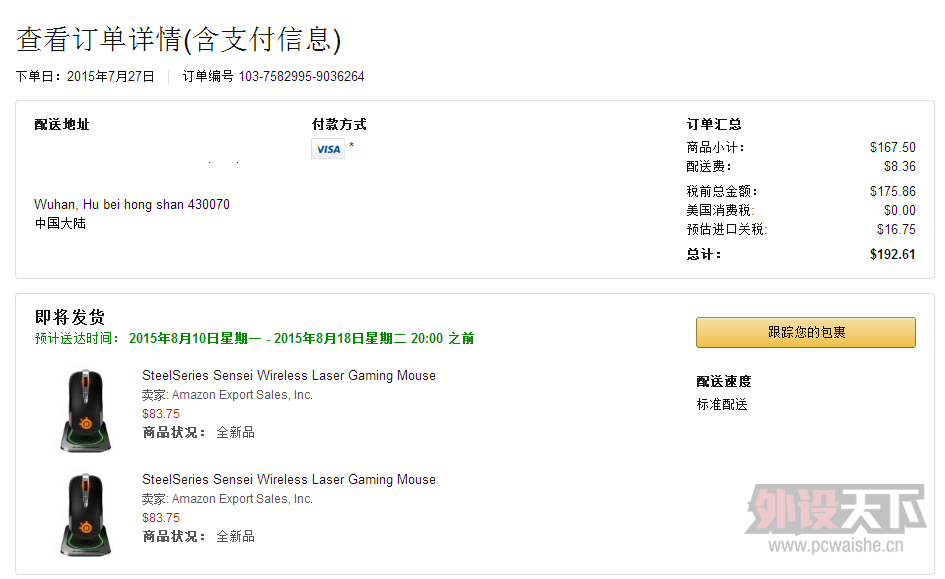Screen dimensions: 945x579
Task: Click the 跟踪您的包裹 track package button
Action: [806, 333]
